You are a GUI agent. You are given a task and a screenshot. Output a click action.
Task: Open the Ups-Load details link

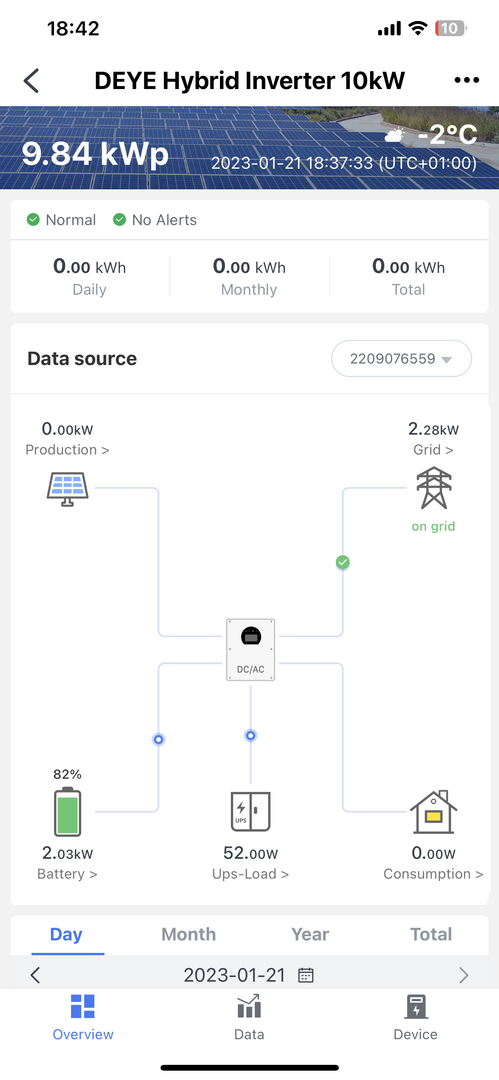click(250, 874)
